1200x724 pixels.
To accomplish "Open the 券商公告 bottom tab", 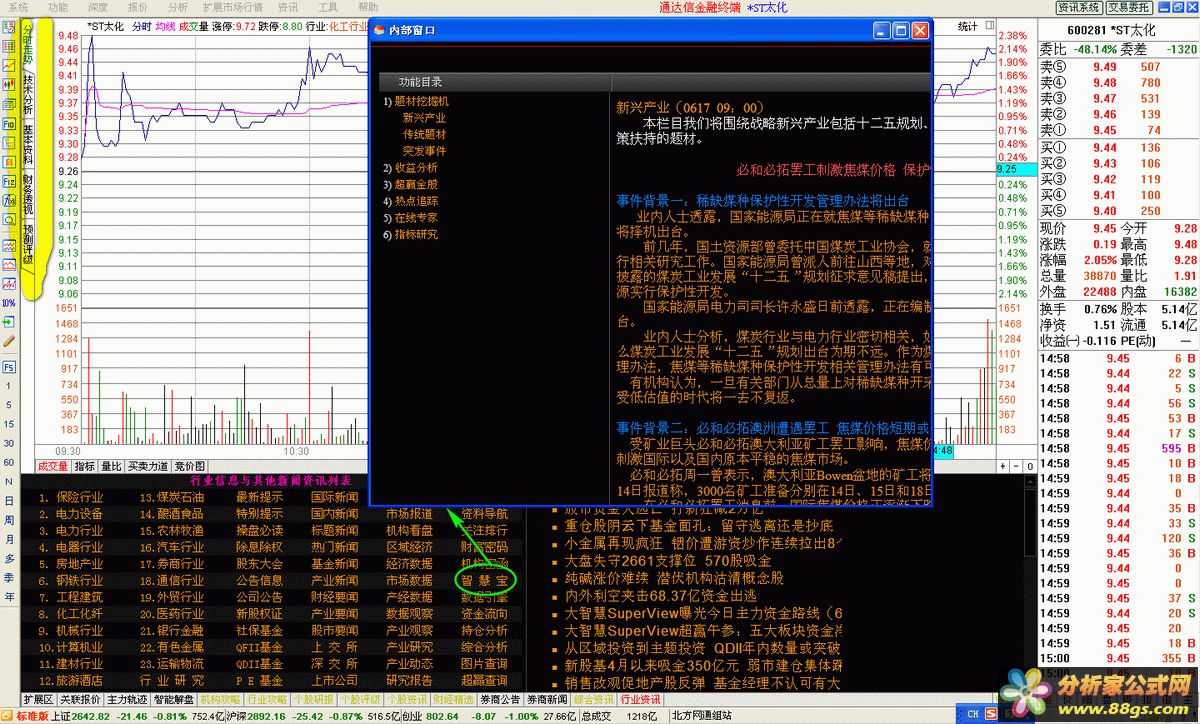I will (498, 700).
